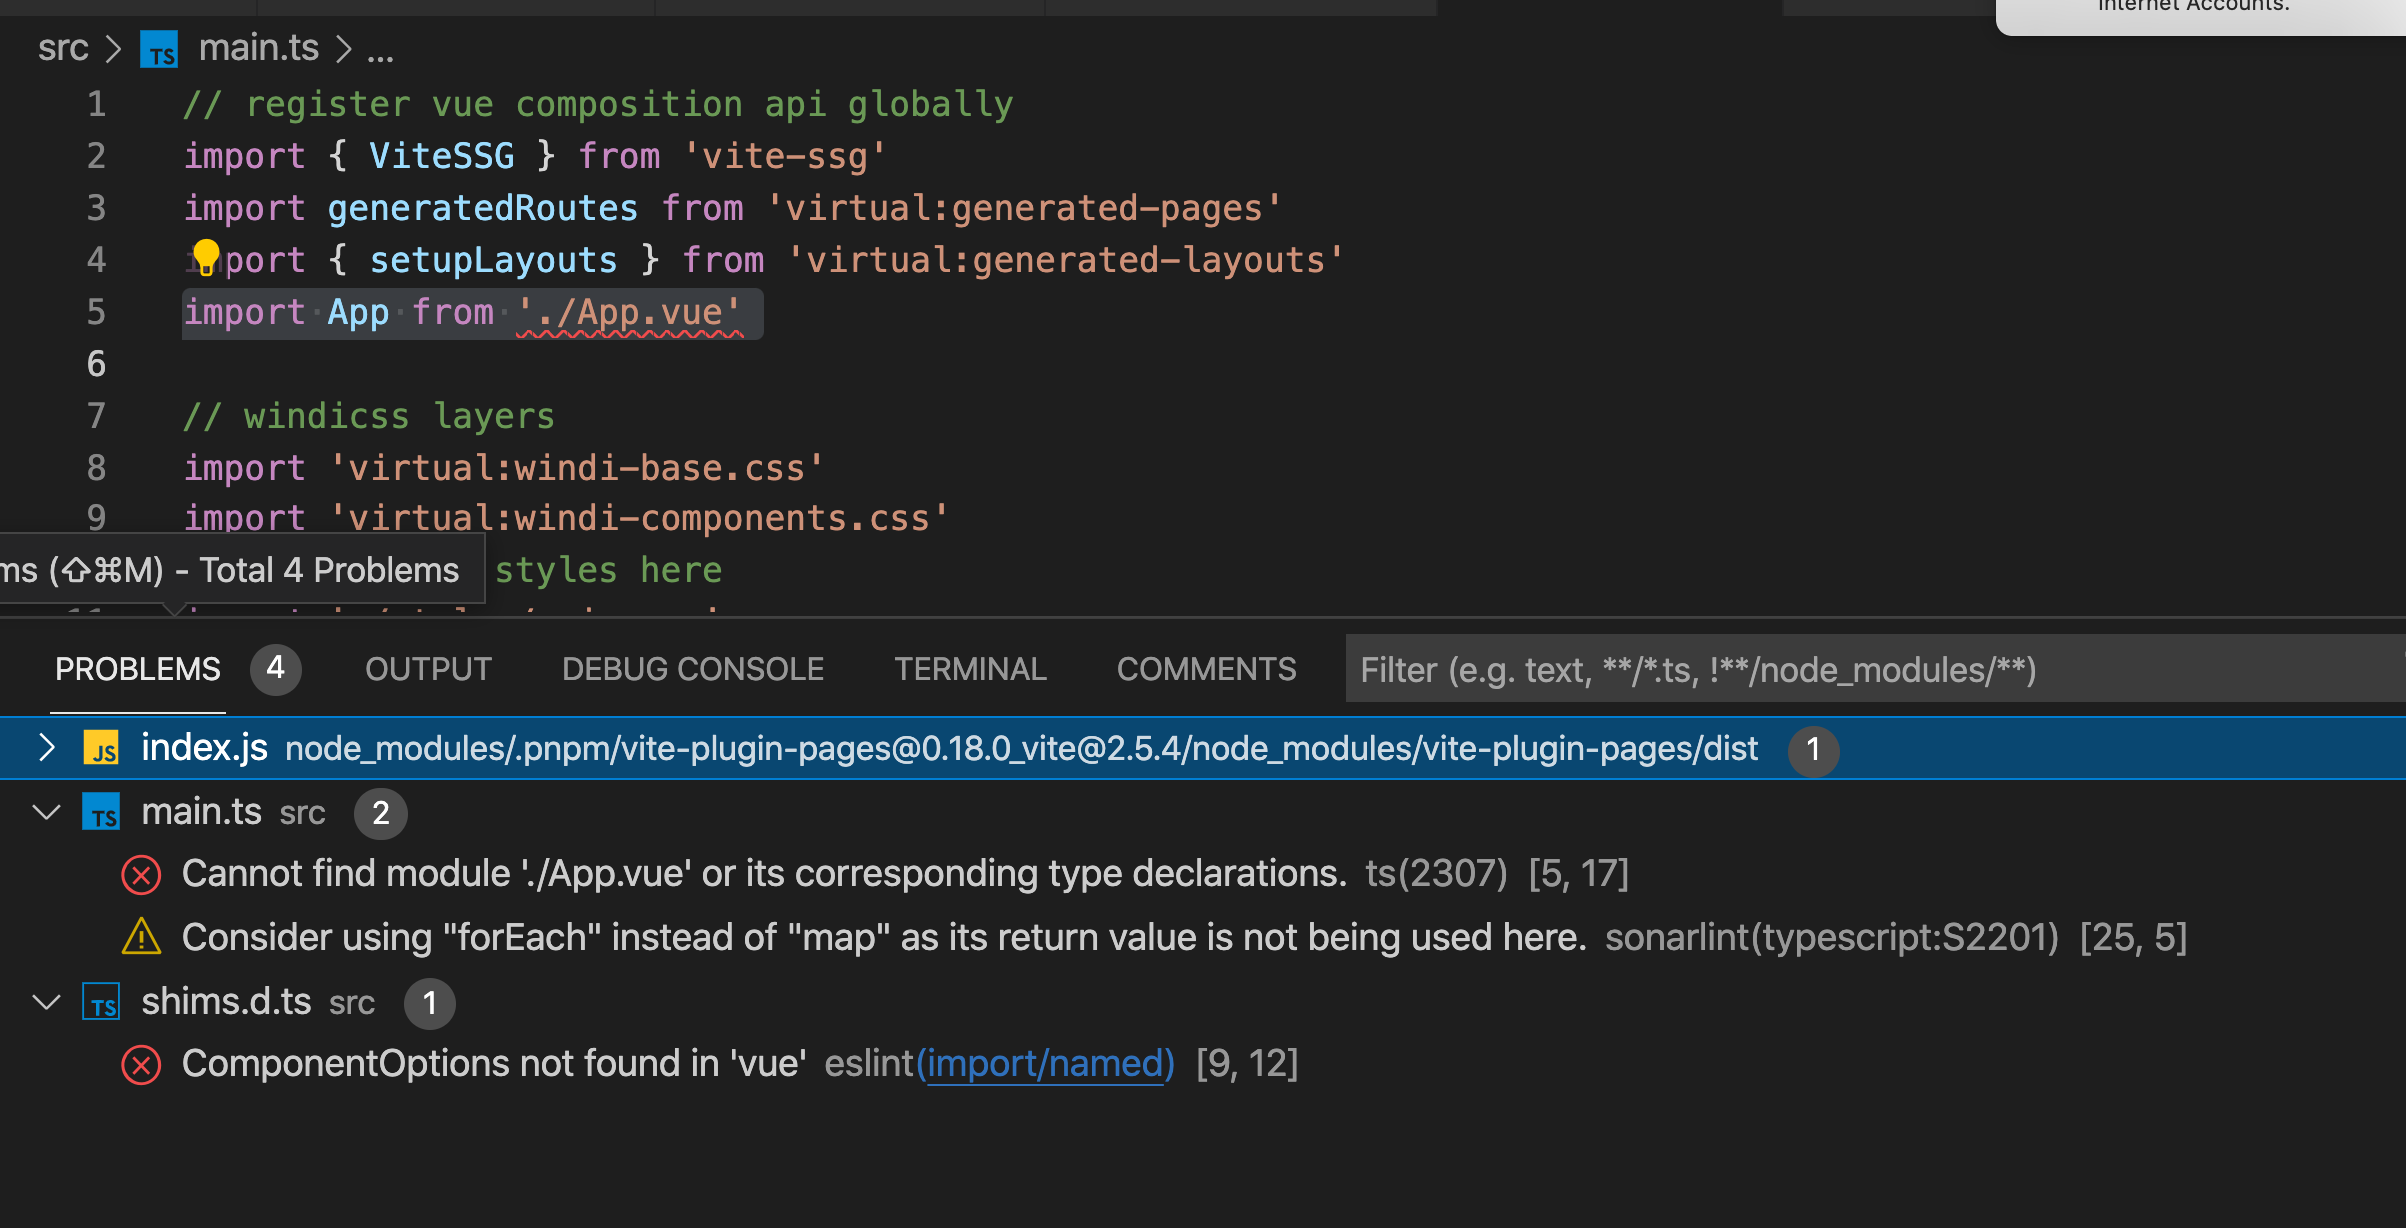Click the red error icon for Cannot find module
The height and width of the screenshot is (1228, 2406).
[141, 874]
